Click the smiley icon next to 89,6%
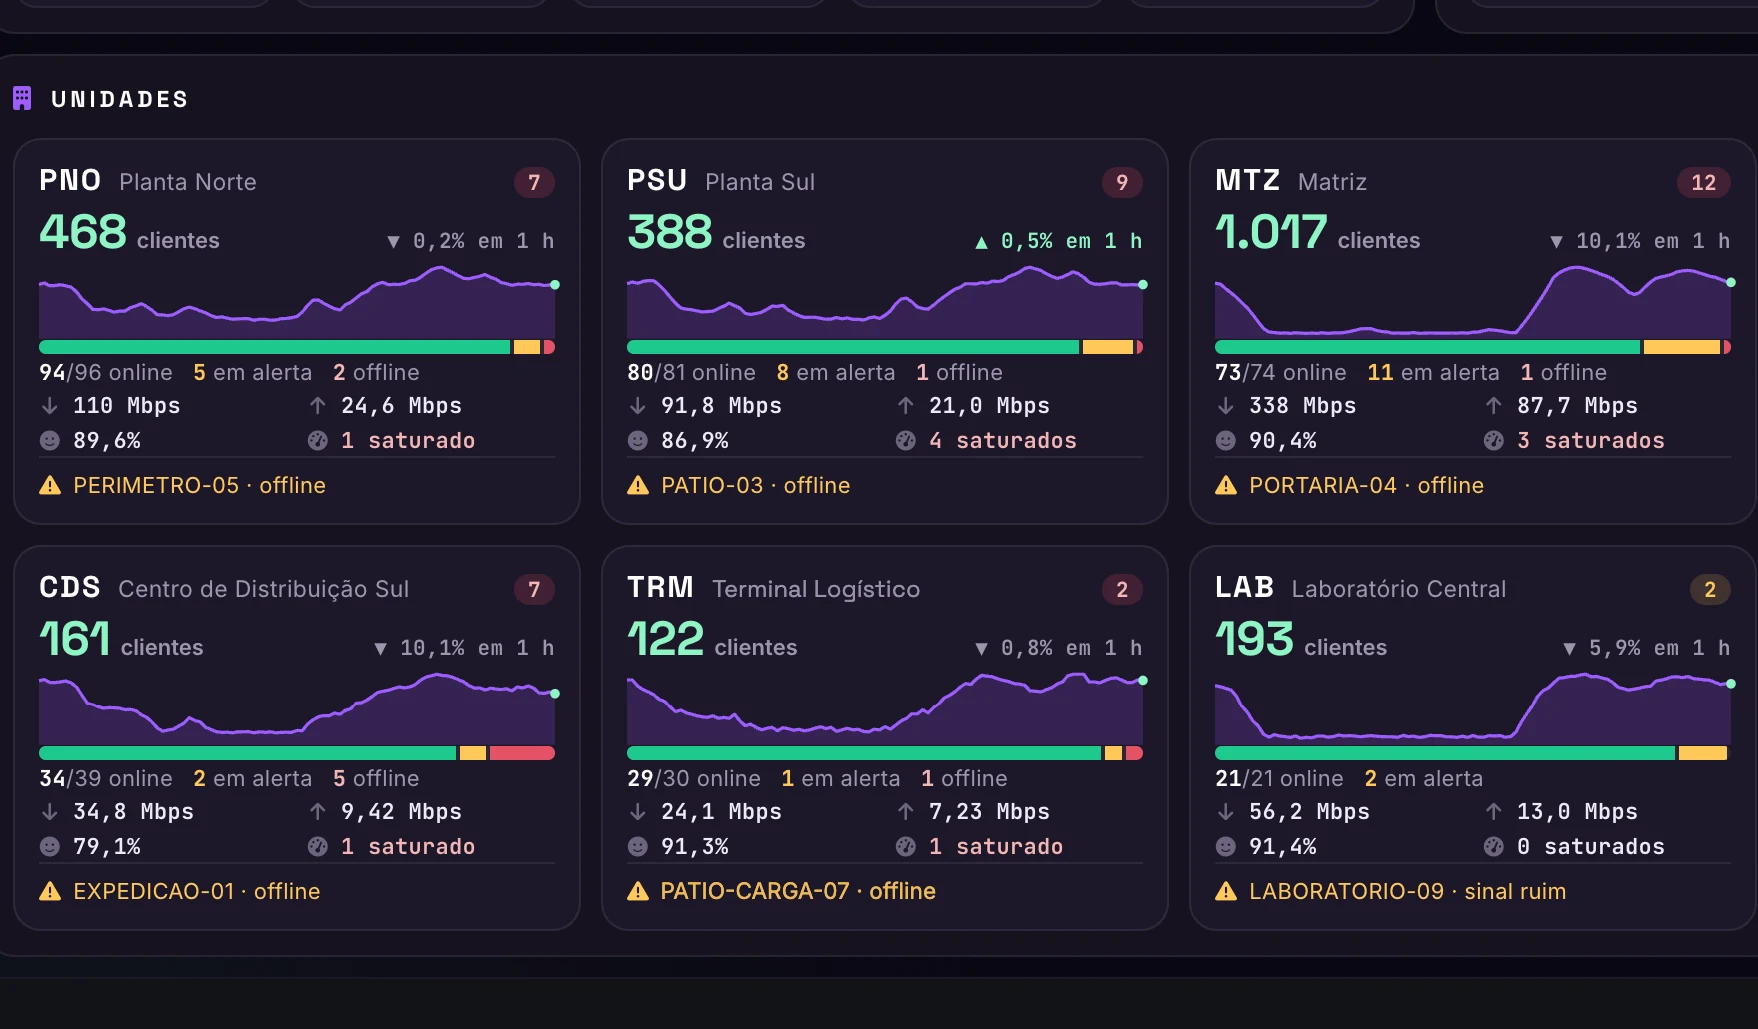This screenshot has width=1758, height=1029. point(50,440)
